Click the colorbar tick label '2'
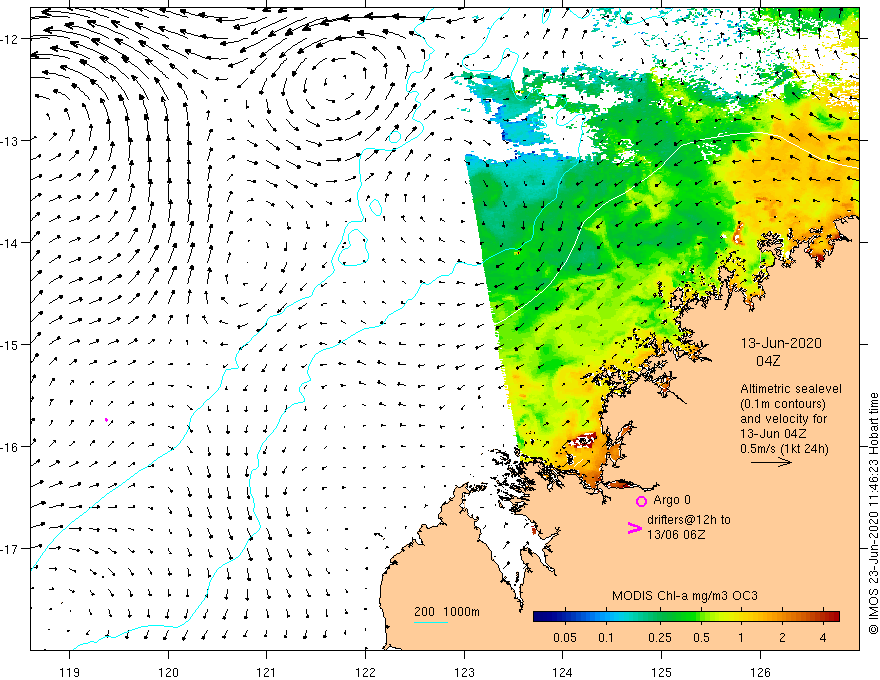This screenshot has height=680, width=880. pyautogui.click(x=782, y=638)
